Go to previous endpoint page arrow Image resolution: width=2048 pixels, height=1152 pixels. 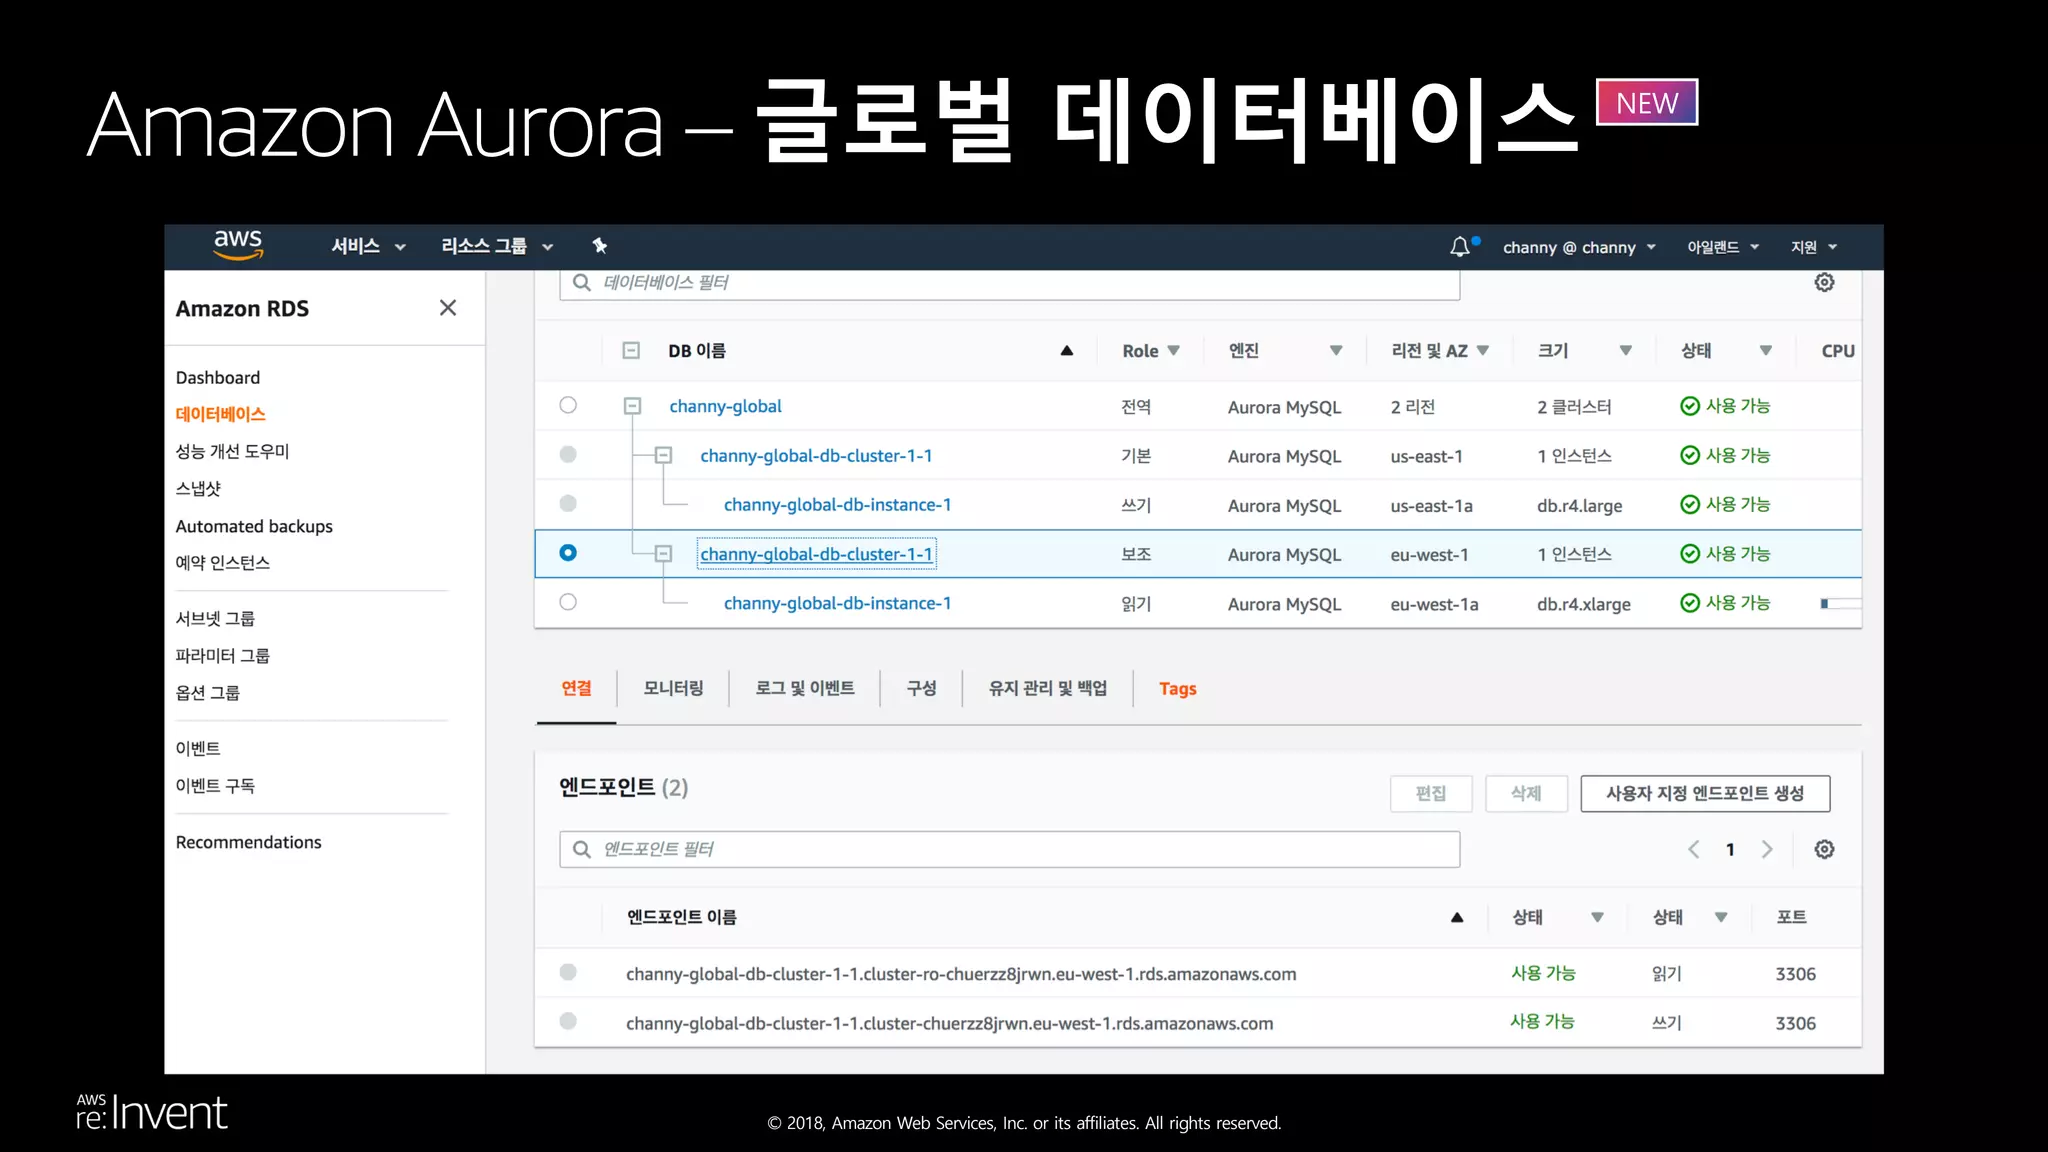tap(1693, 849)
